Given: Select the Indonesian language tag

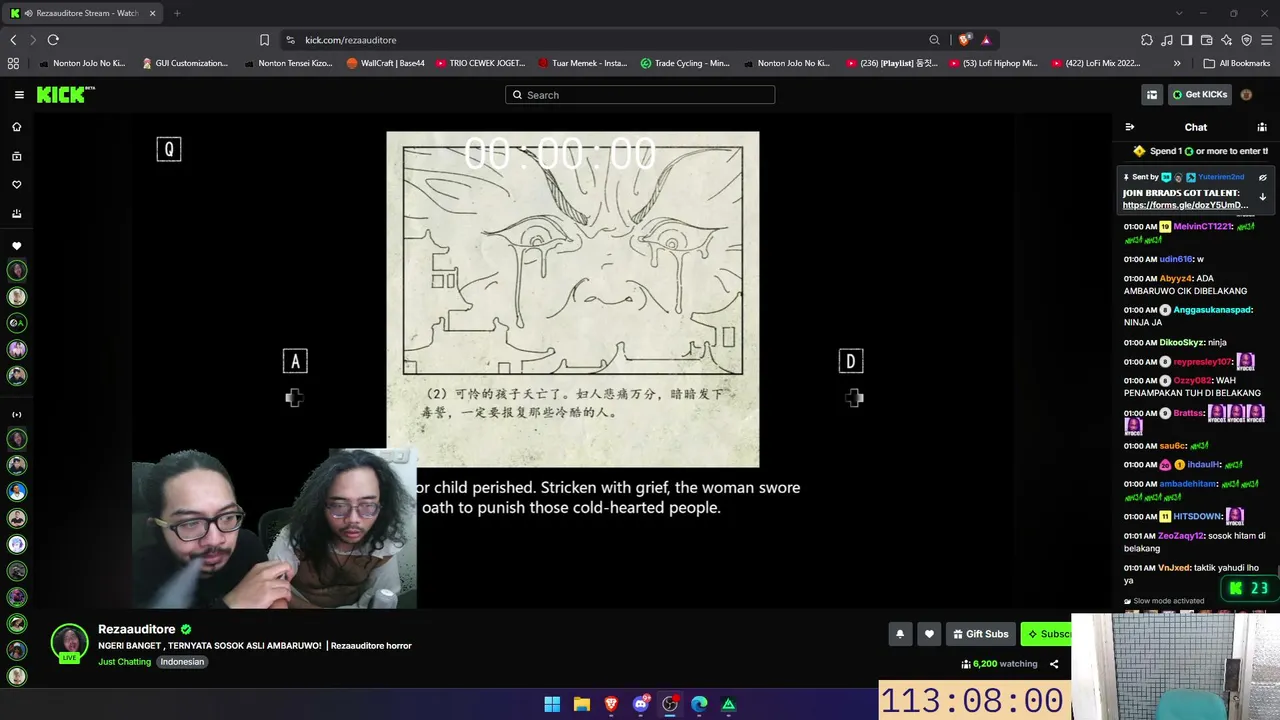Looking at the screenshot, I should pos(182,662).
